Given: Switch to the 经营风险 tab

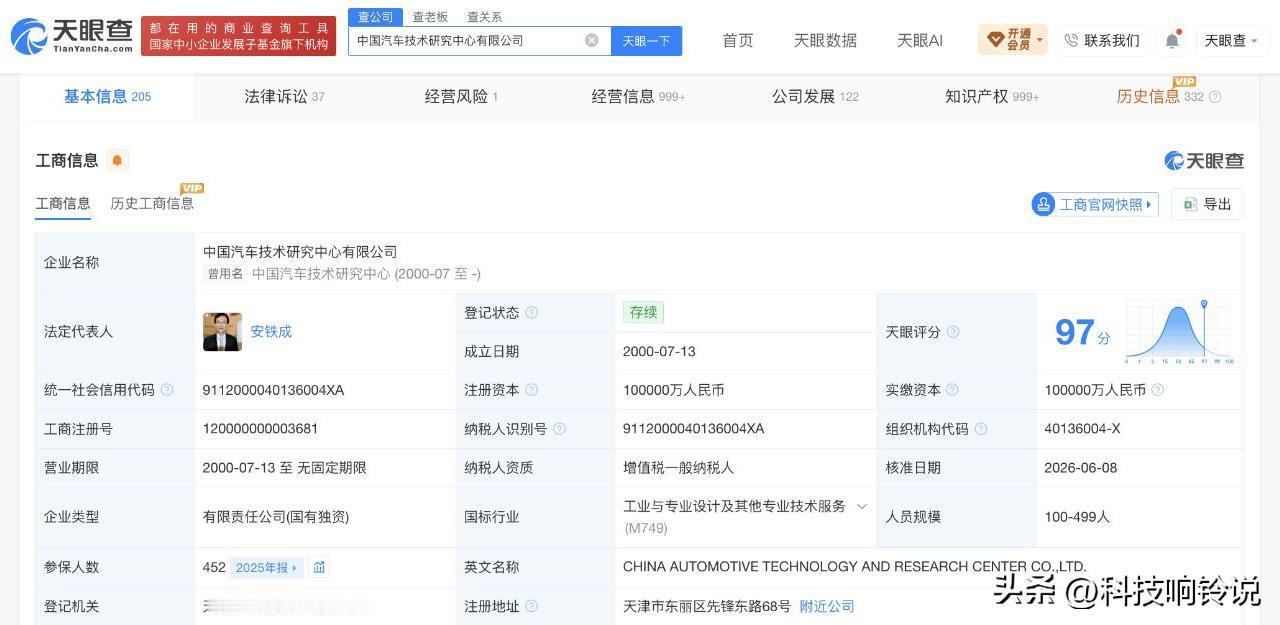Looking at the screenshot, I should click(x=461, y=97).
